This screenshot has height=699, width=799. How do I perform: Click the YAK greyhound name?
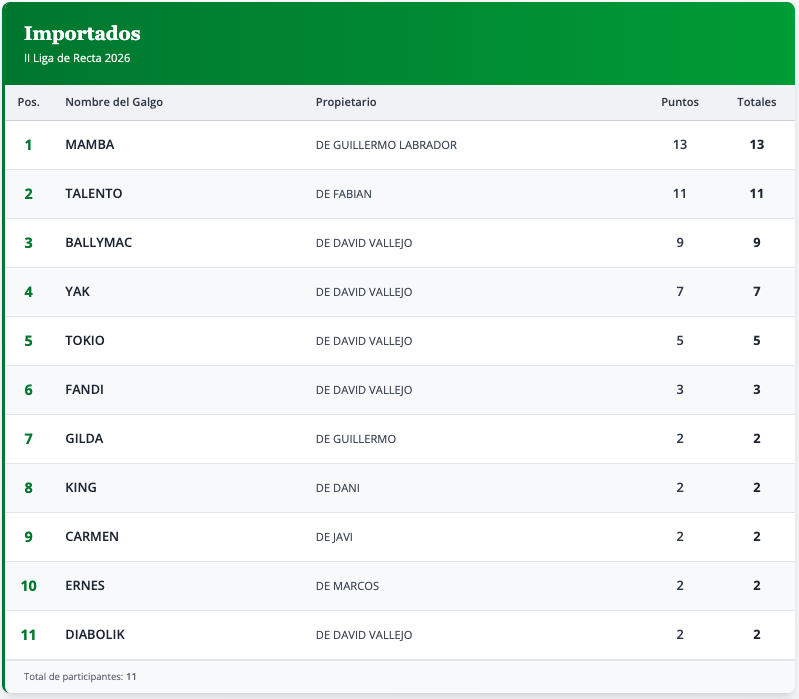[x=77, y=292]
